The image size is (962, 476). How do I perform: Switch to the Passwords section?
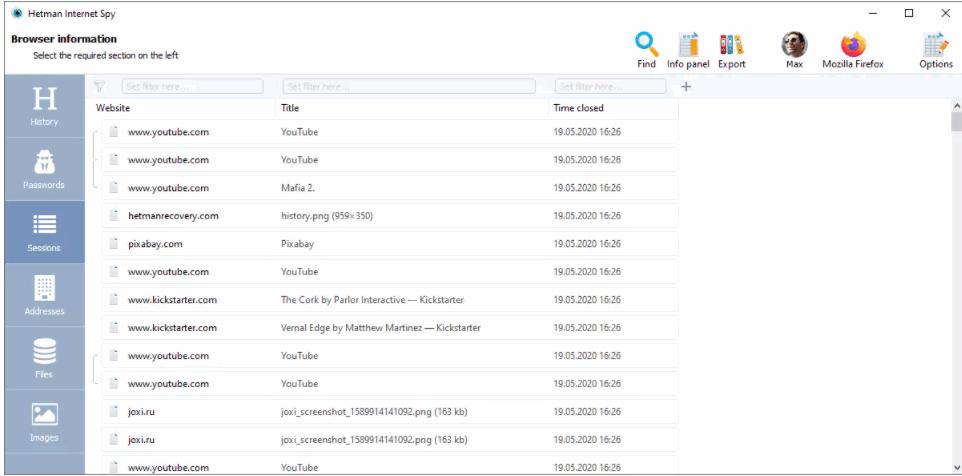44,169
